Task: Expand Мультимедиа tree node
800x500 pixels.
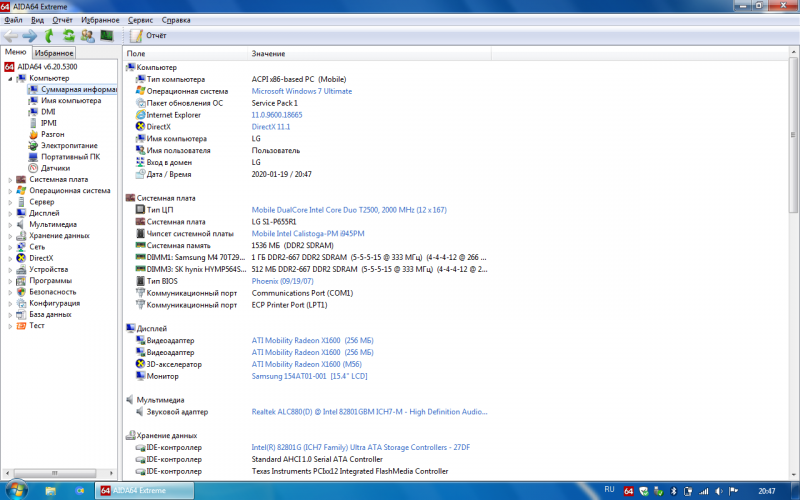Action: 10,224
